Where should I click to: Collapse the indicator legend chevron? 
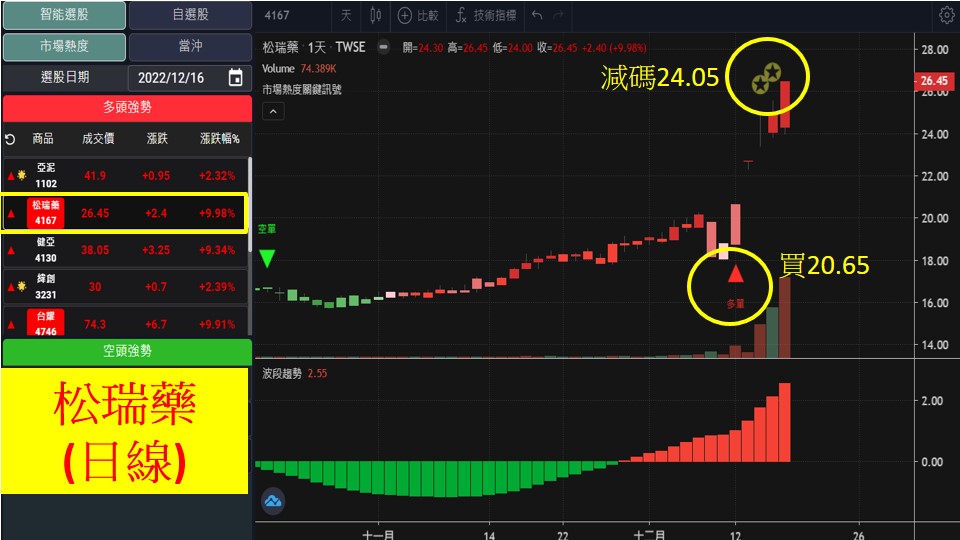(273, 111)
